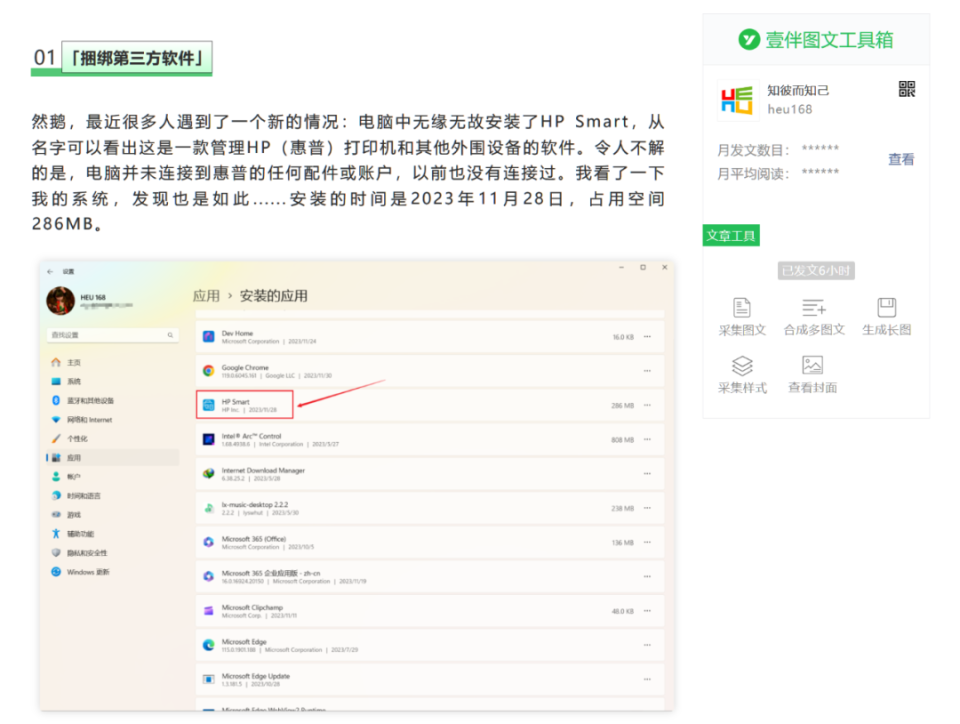Open the options menu for HP Smart
Screen dimensions: 960x724
648,402
